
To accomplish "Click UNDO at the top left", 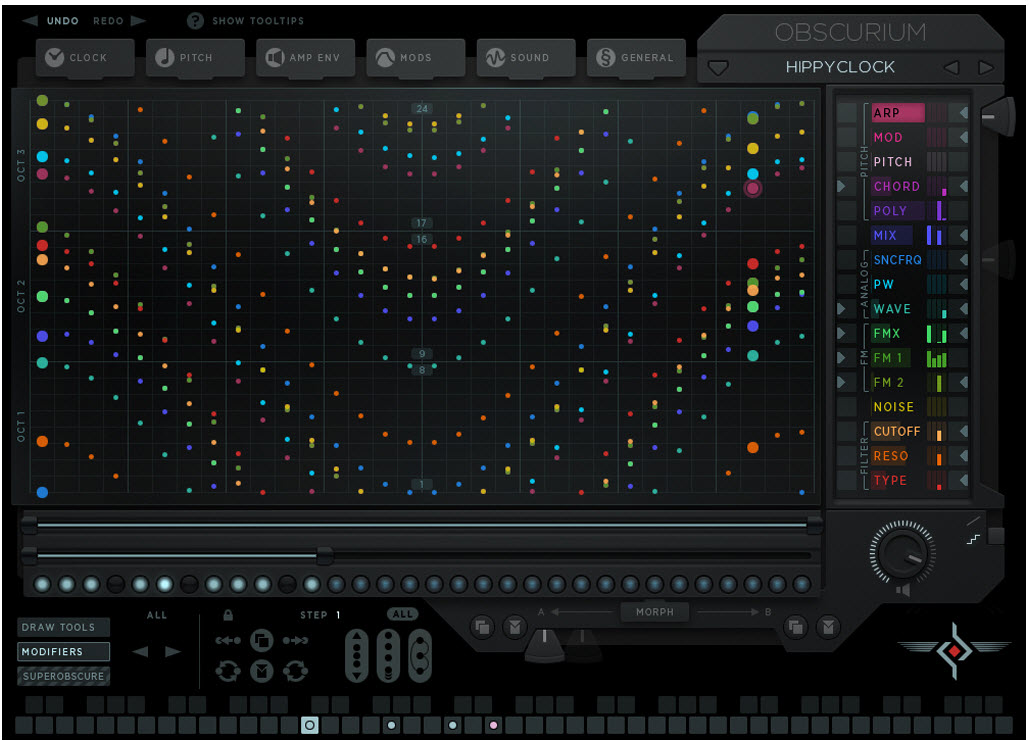I will pos(62,21).
